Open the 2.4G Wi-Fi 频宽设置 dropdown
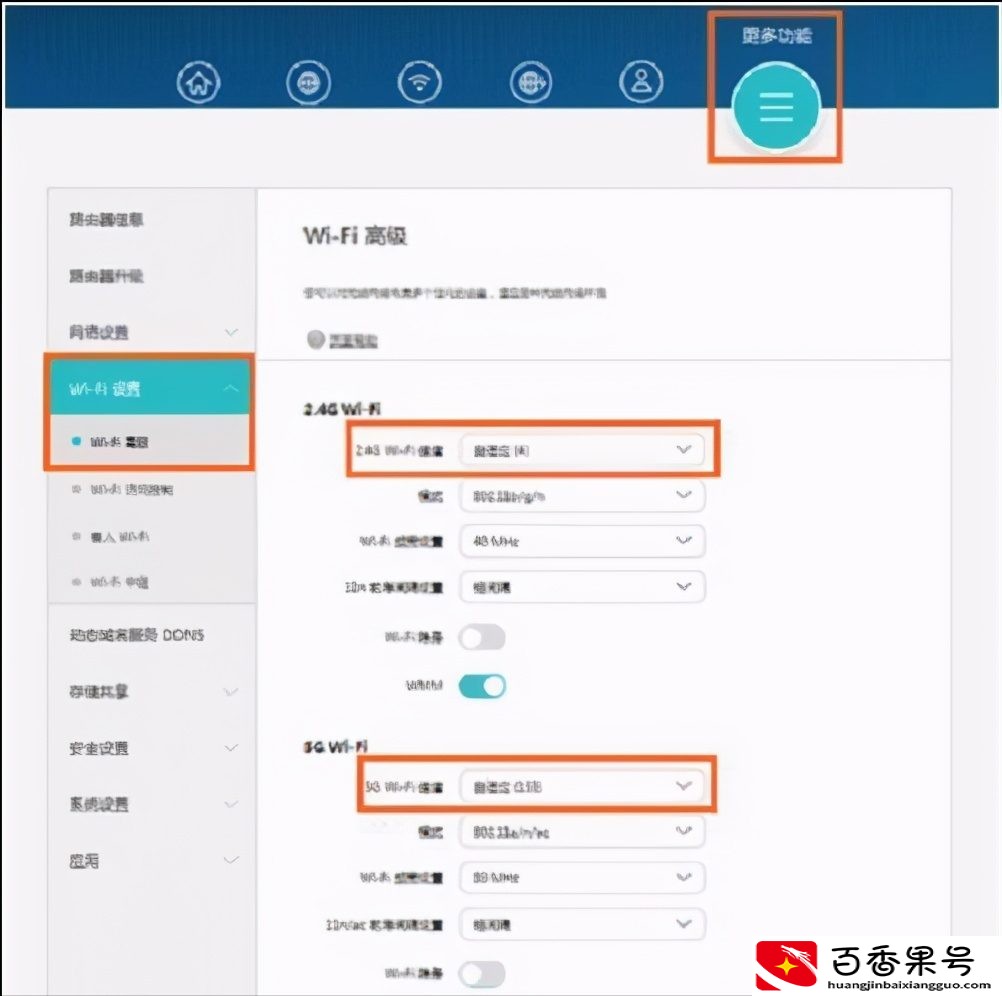This screenshot has width=1002, height=996. point(582,540)
